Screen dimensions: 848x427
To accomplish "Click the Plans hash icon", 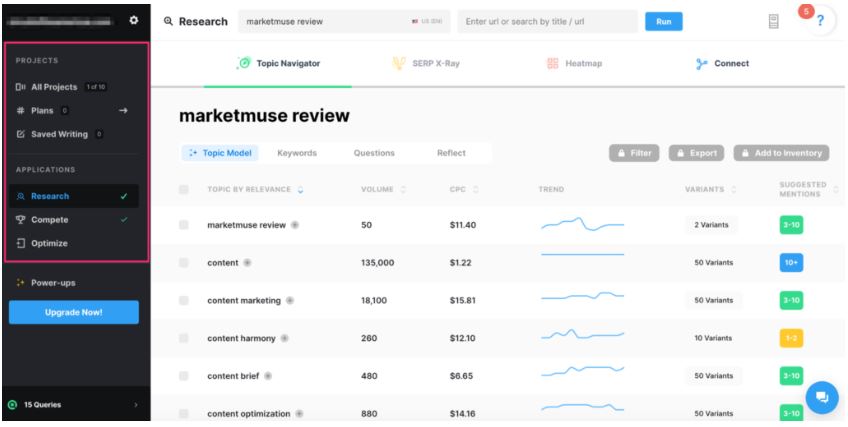I will (x=21, y=111).
